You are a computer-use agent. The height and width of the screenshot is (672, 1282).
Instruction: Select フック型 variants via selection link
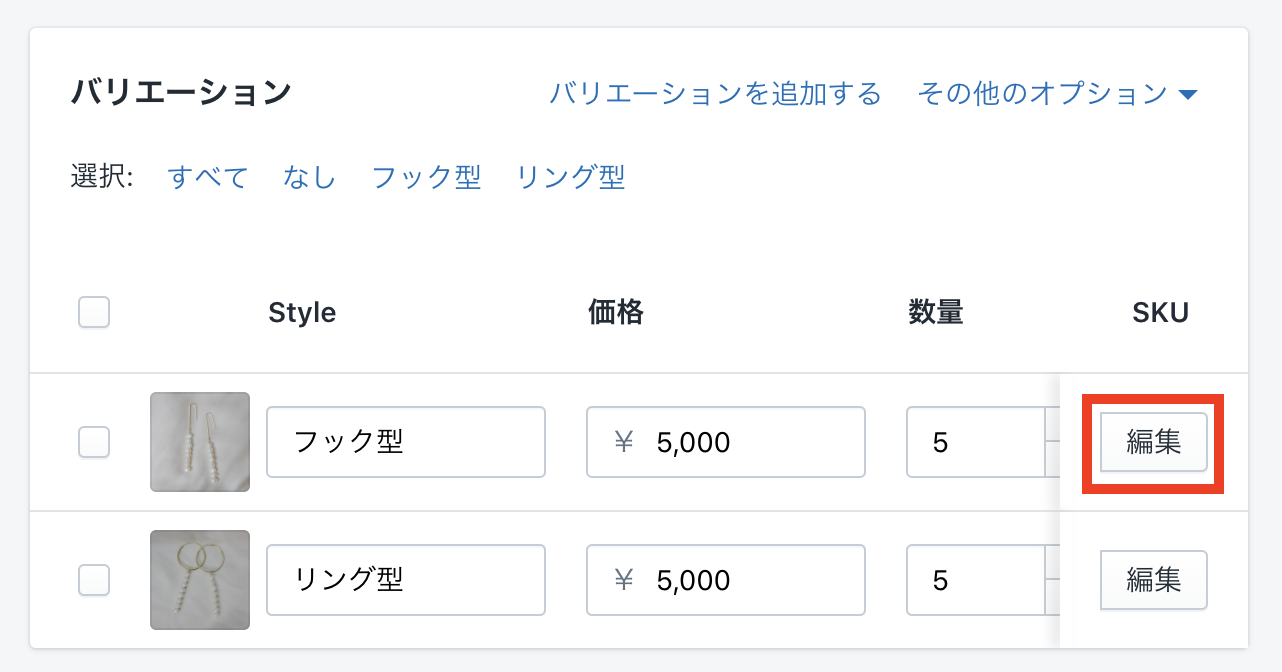tap(426, 178)
